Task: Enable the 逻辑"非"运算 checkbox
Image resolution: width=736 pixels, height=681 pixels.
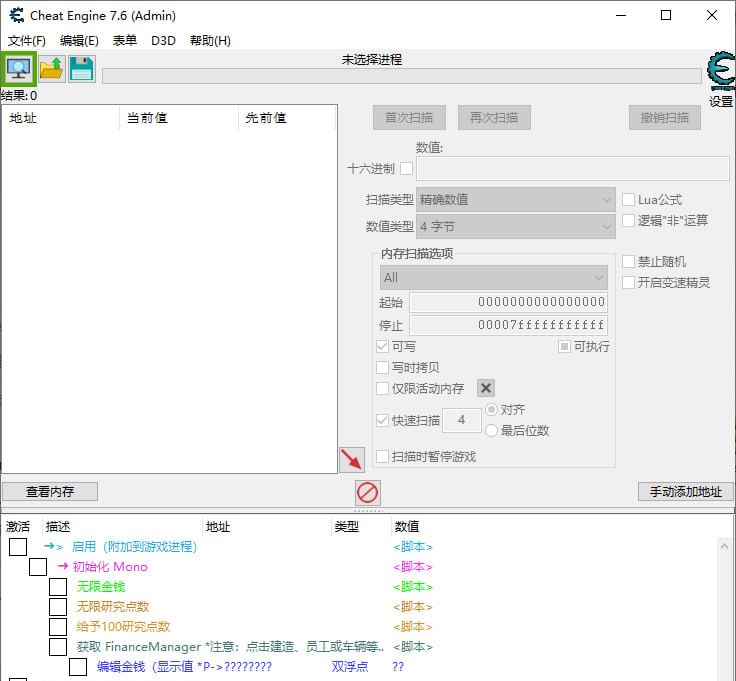Action: pyautogui.click(x=629, y=220)
